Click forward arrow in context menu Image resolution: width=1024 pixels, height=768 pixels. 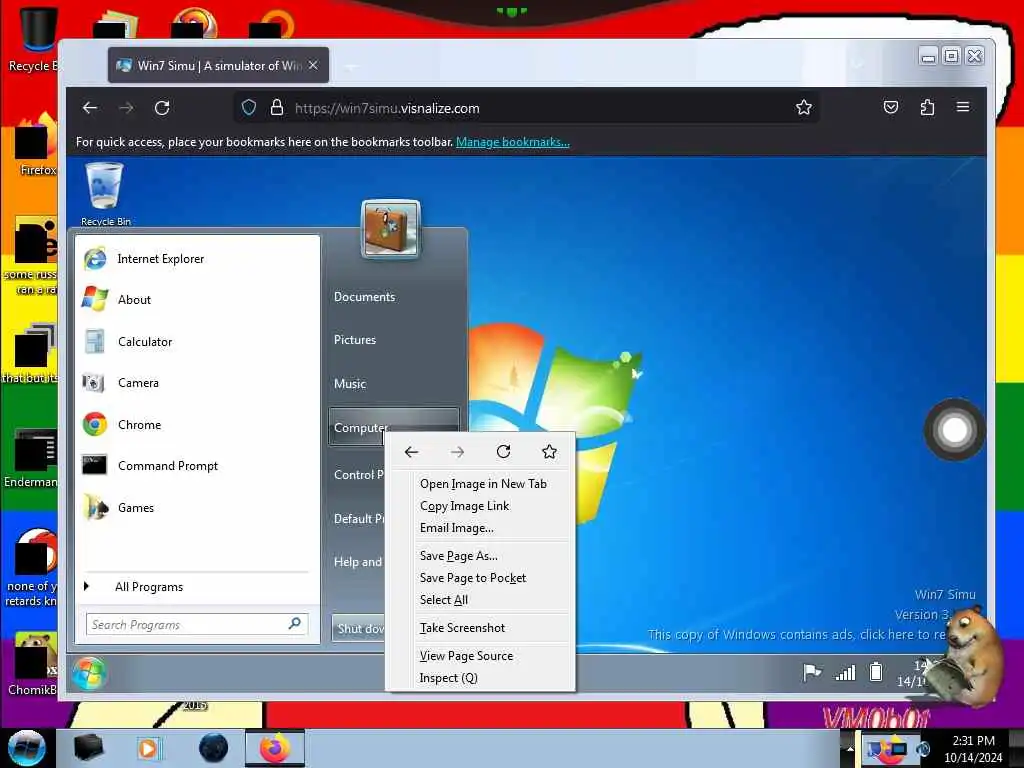[458, 452]
